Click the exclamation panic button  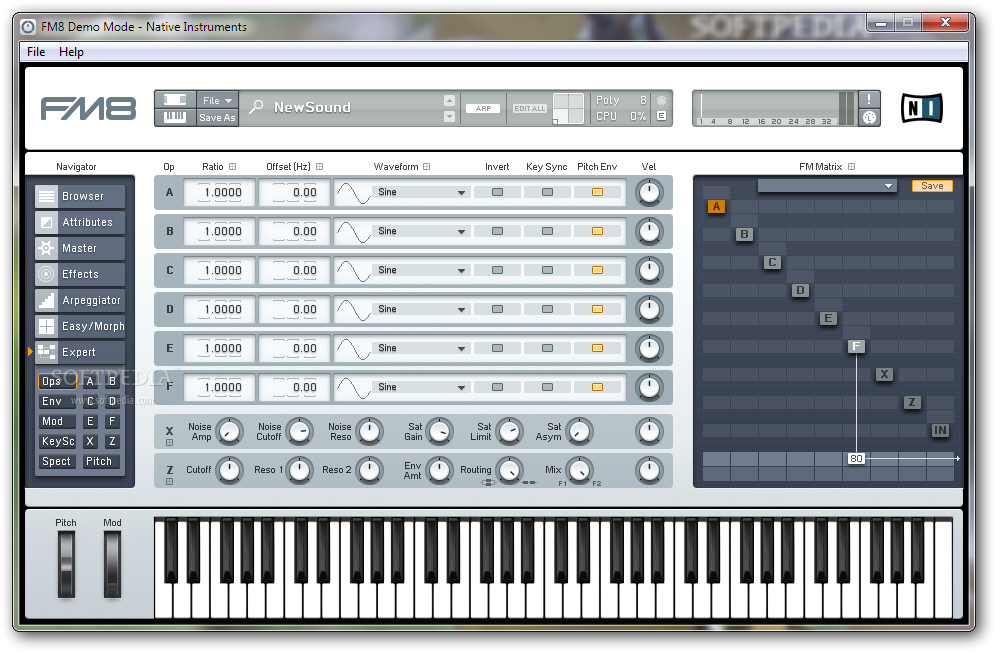pos(869,99)
